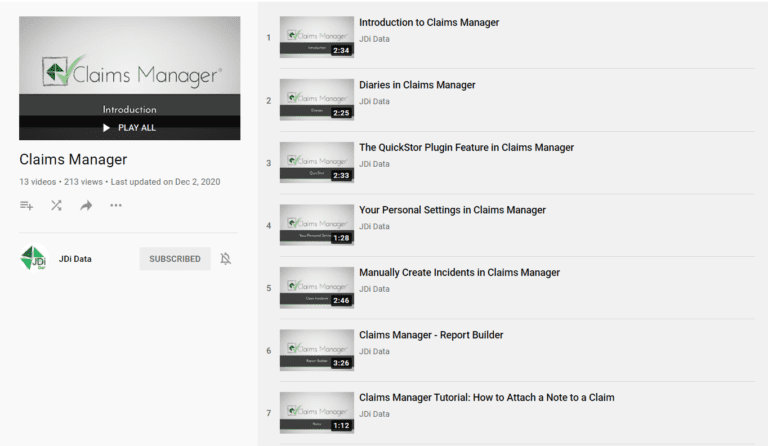Open the Diaries in Claims Manager video

click(x=417, y=85)
